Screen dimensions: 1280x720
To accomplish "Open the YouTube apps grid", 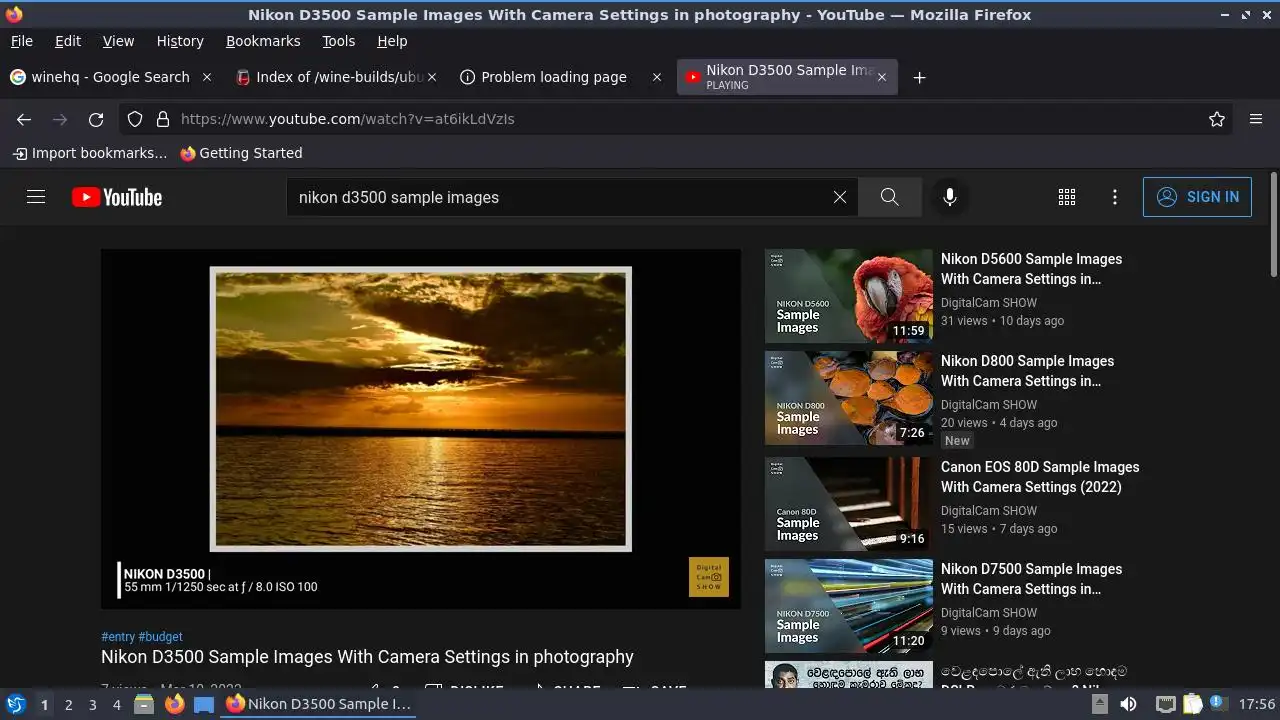I will point(1067,197).
